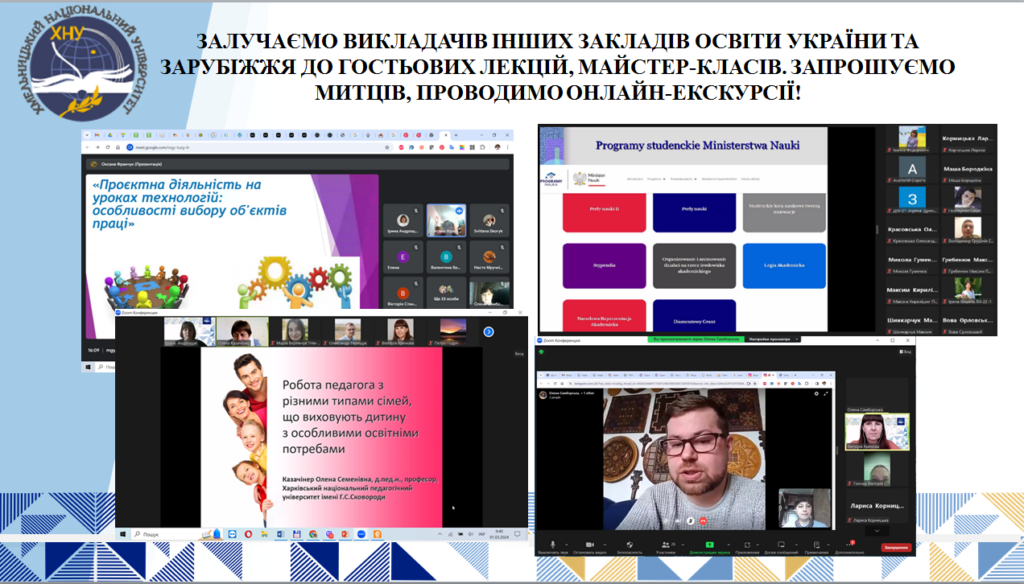Open the Участники participants panel in Zoom
This screenshot has width=1024, height=584.
(665, 545)
